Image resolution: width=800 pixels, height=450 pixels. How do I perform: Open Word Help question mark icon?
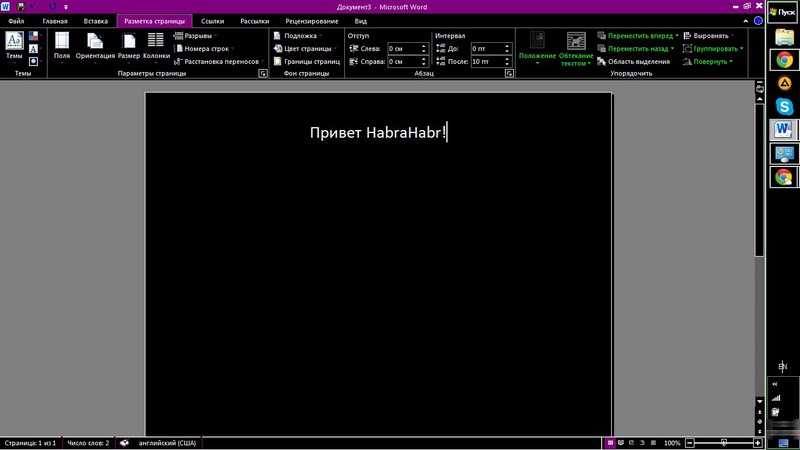[758, 21]
